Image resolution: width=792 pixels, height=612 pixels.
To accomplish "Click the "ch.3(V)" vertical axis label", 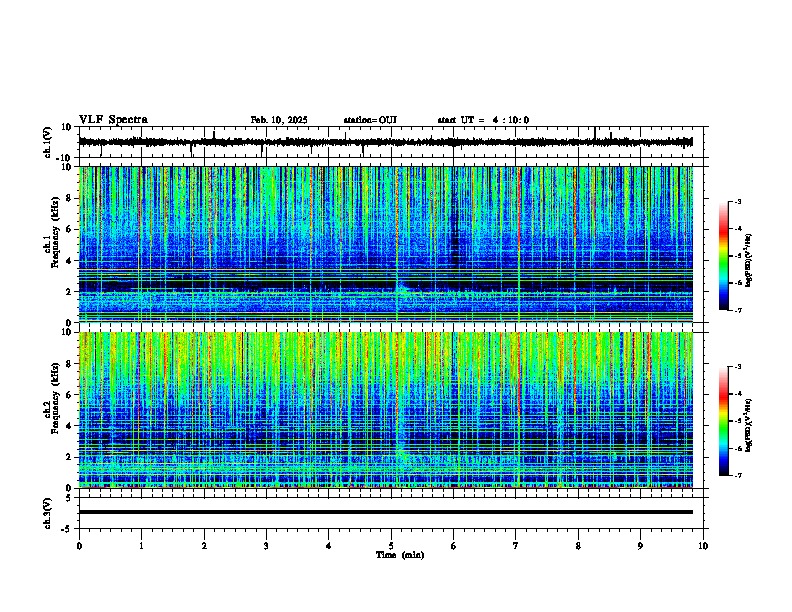I will click(x=48, y=514).
